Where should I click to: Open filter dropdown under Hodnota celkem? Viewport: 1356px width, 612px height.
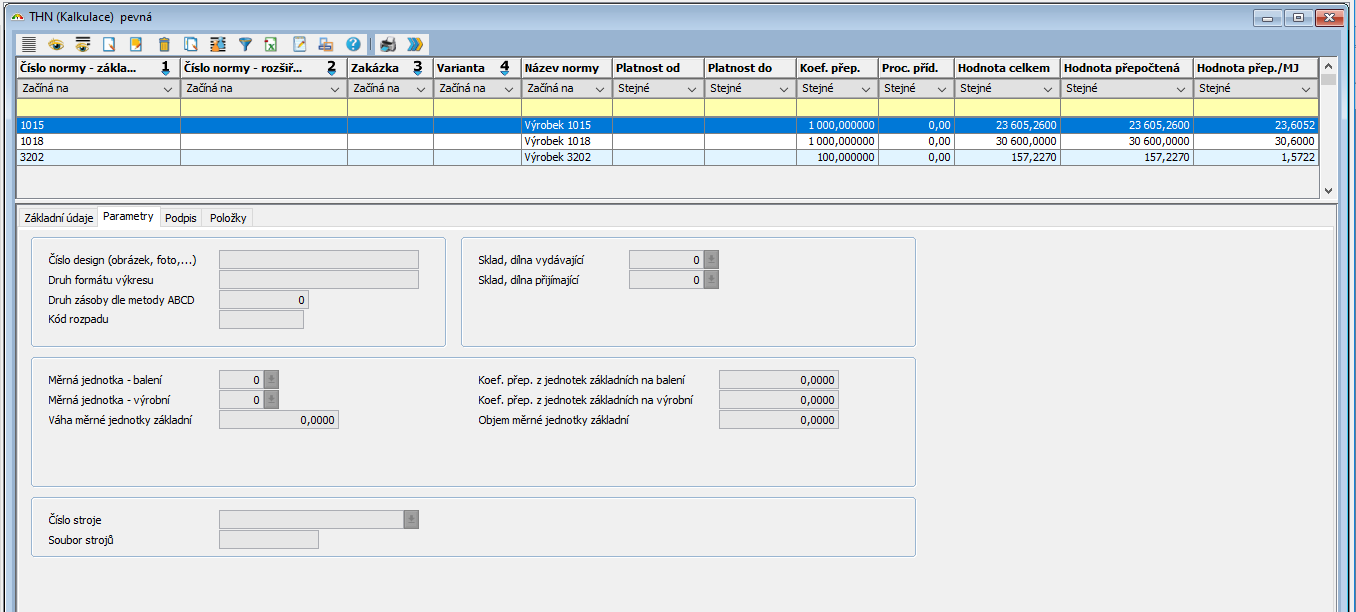pos(1047,89)
